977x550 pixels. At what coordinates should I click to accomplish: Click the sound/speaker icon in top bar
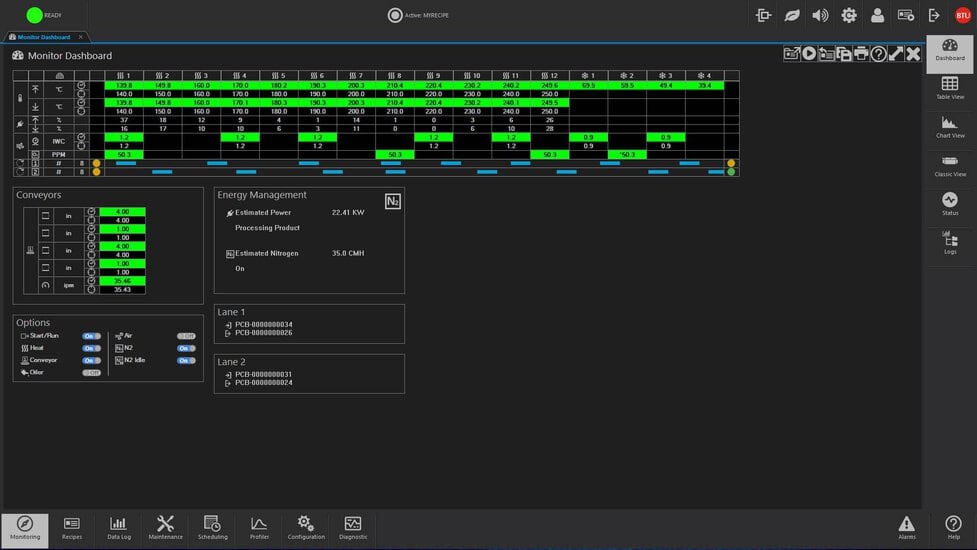click(820, 15)
